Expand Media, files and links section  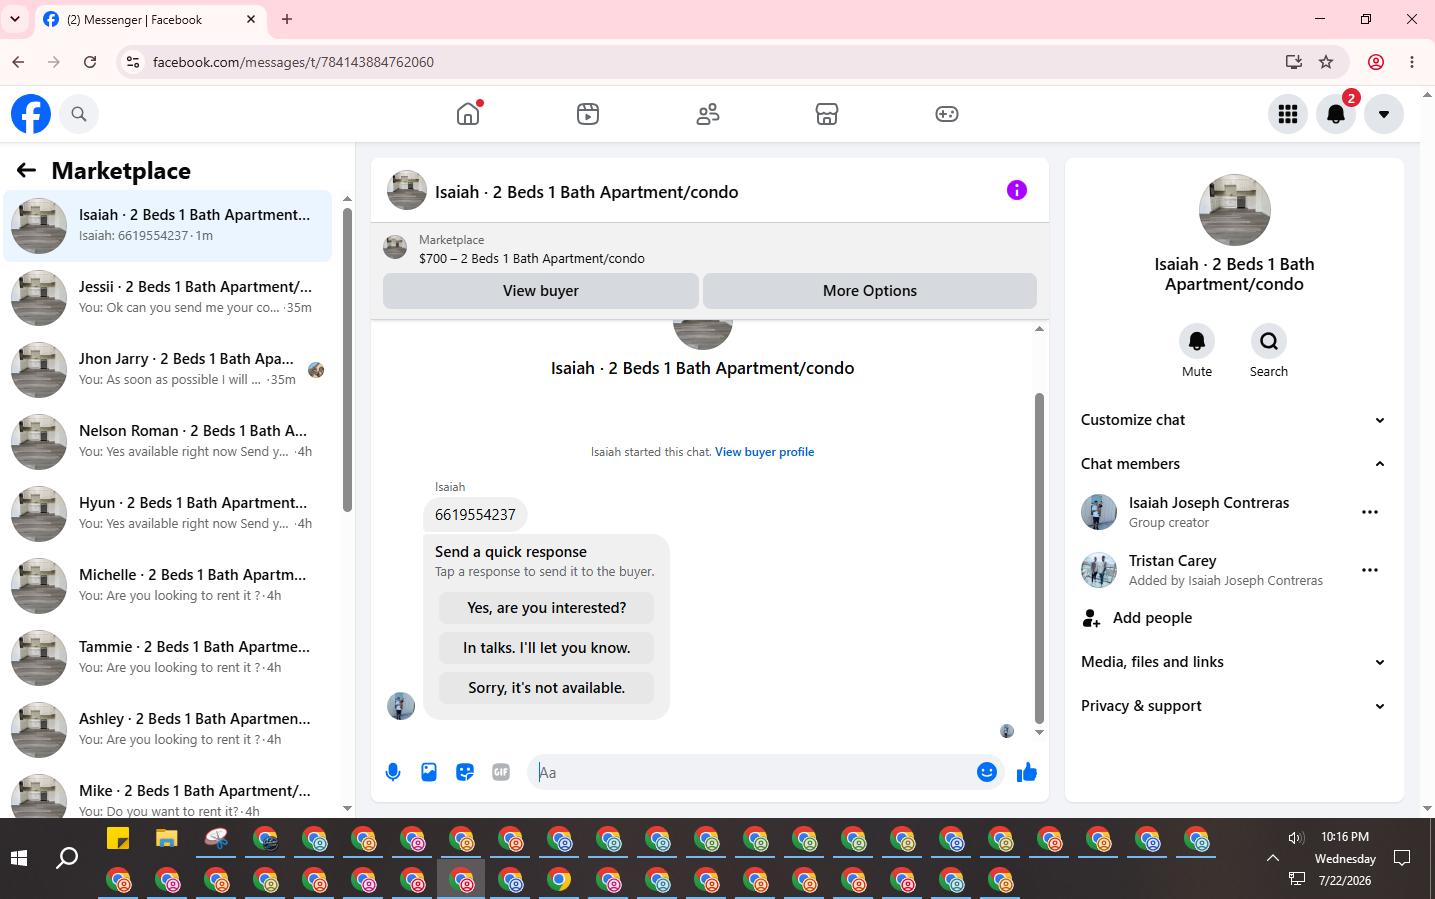tap(1233, 662)
